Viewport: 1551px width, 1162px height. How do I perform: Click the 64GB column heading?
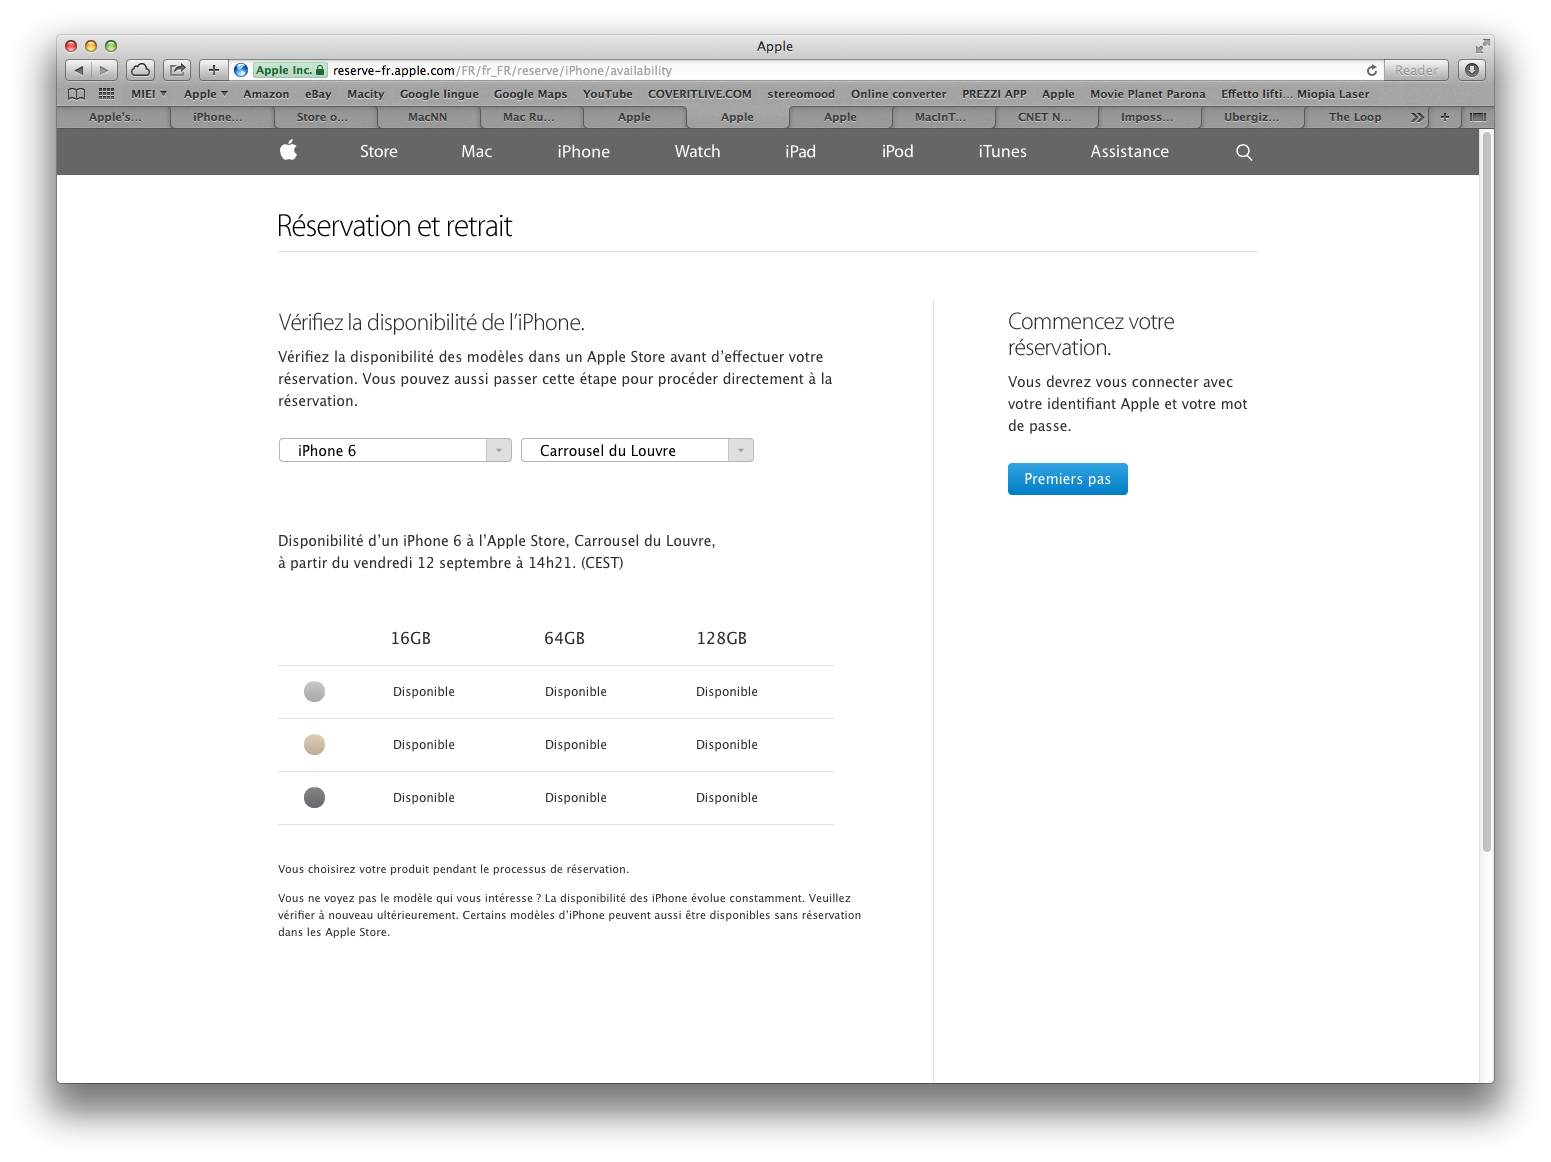pyautogui.click(x=564, y=638)
